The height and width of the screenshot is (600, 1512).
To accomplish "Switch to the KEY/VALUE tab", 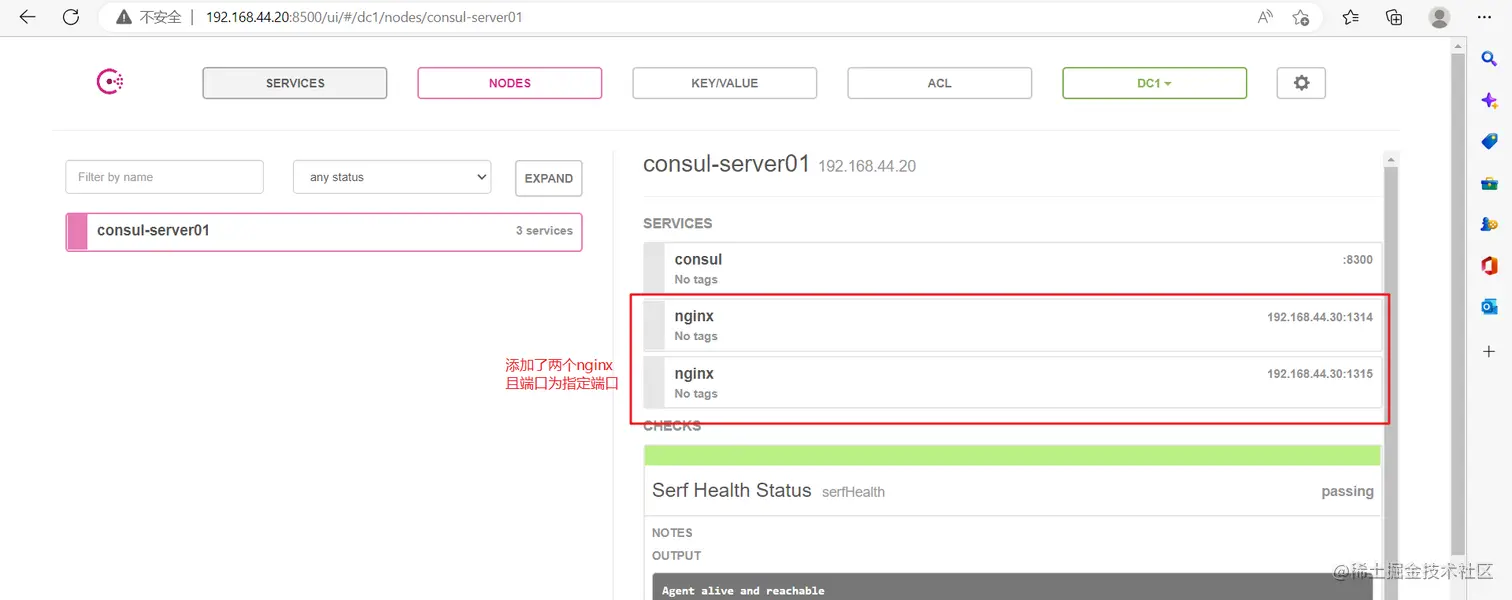I will [x=724, y=83].
